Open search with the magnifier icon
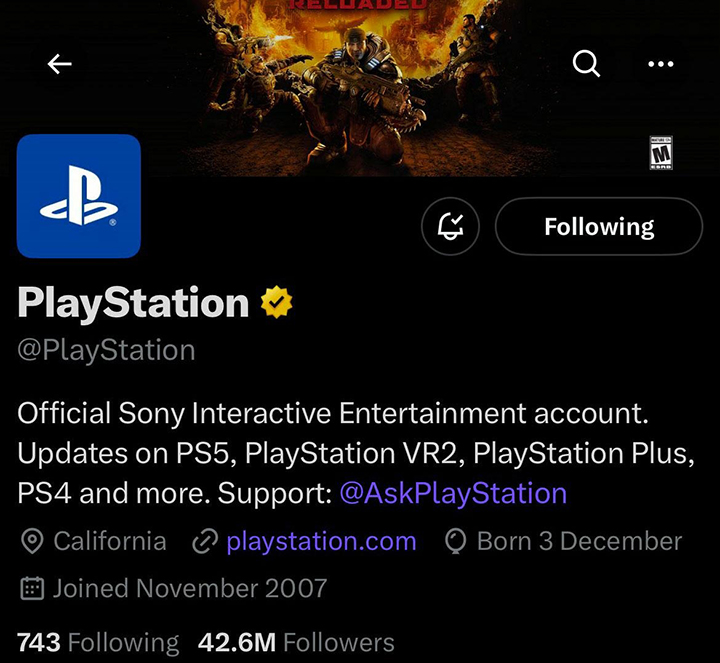 586,63
